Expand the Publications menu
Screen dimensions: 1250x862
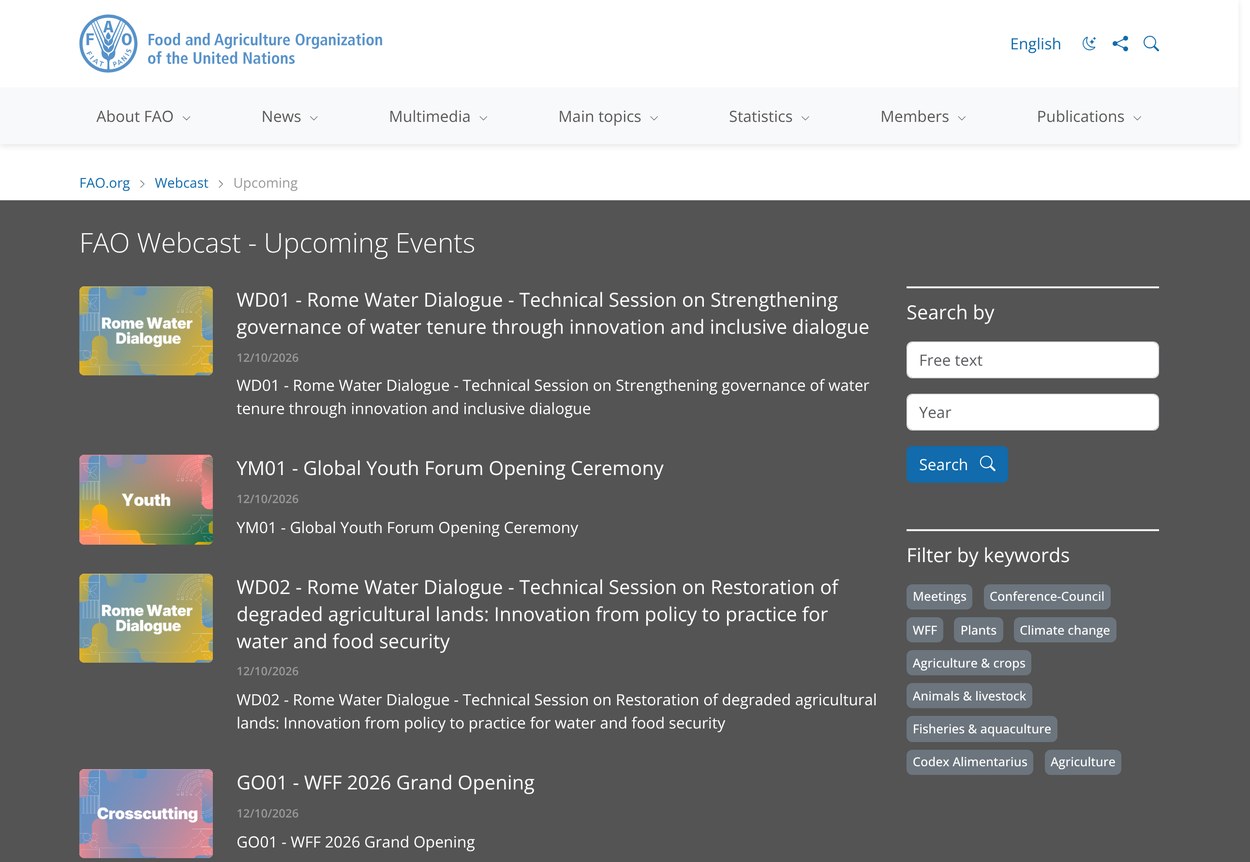pos(1089,116)
